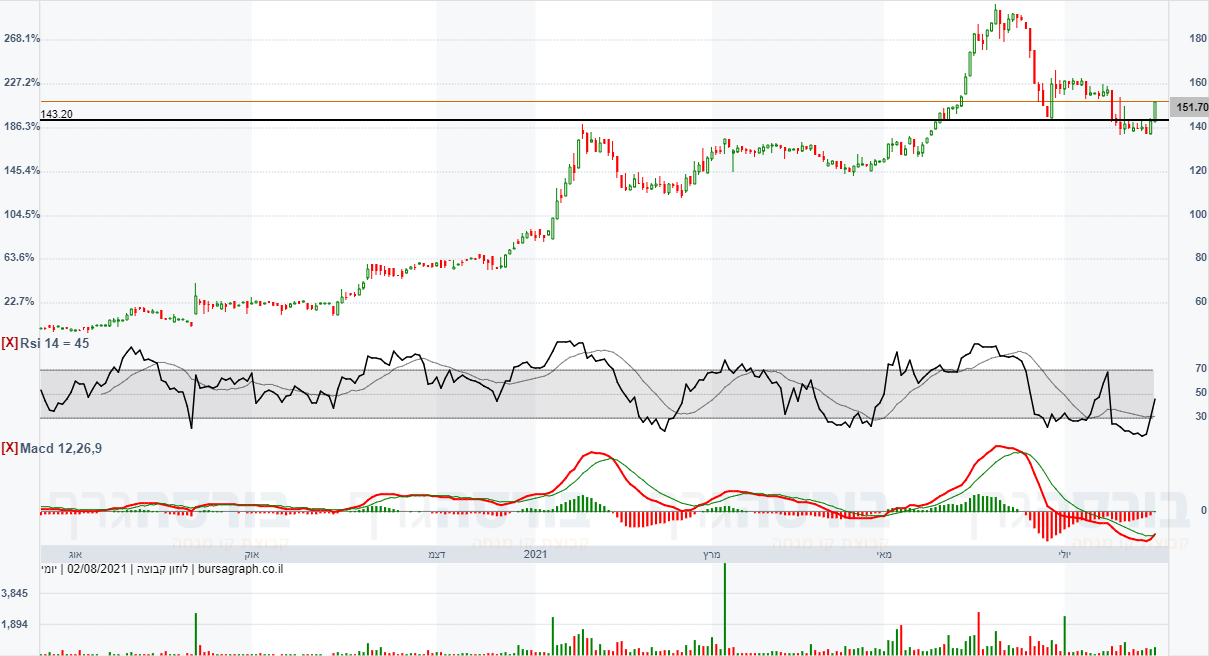Remove the Macd 12,26,9 indicator via [X]
The image size is (1209, 656).
(x=10, y=448)
